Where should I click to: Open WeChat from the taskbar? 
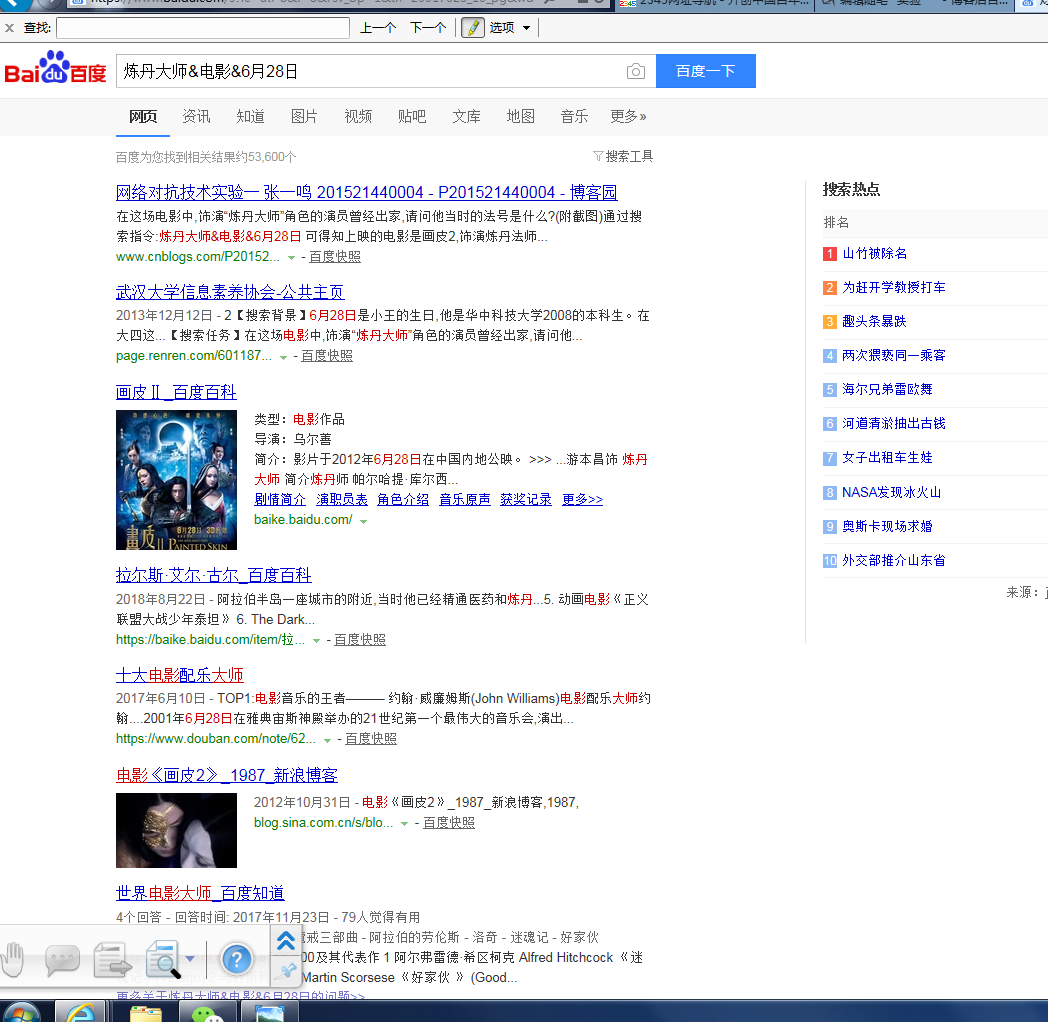click(x=208, y=1015)
